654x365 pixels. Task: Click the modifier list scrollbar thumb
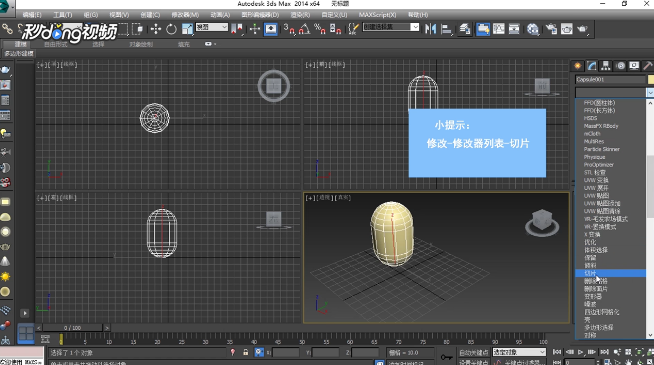click(x=650, y=186)
